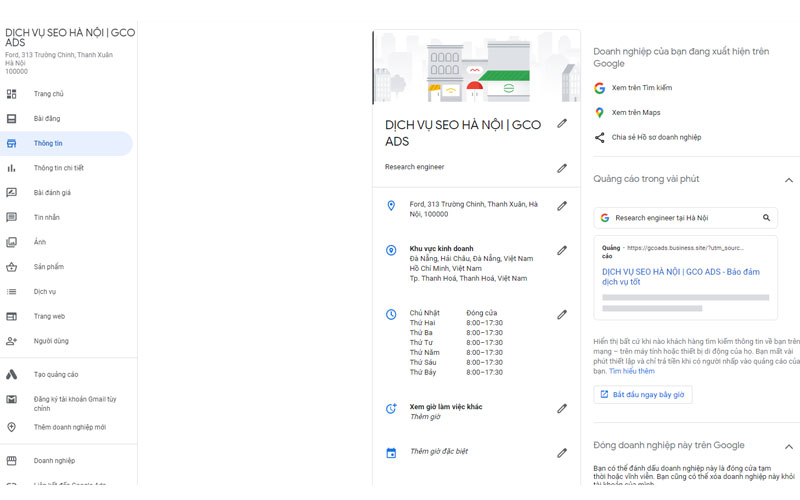Go to Bài đánh giá reviews menu
Viewport: 800px width, 500px height.
pyautogui.click(x=52, y=193)
